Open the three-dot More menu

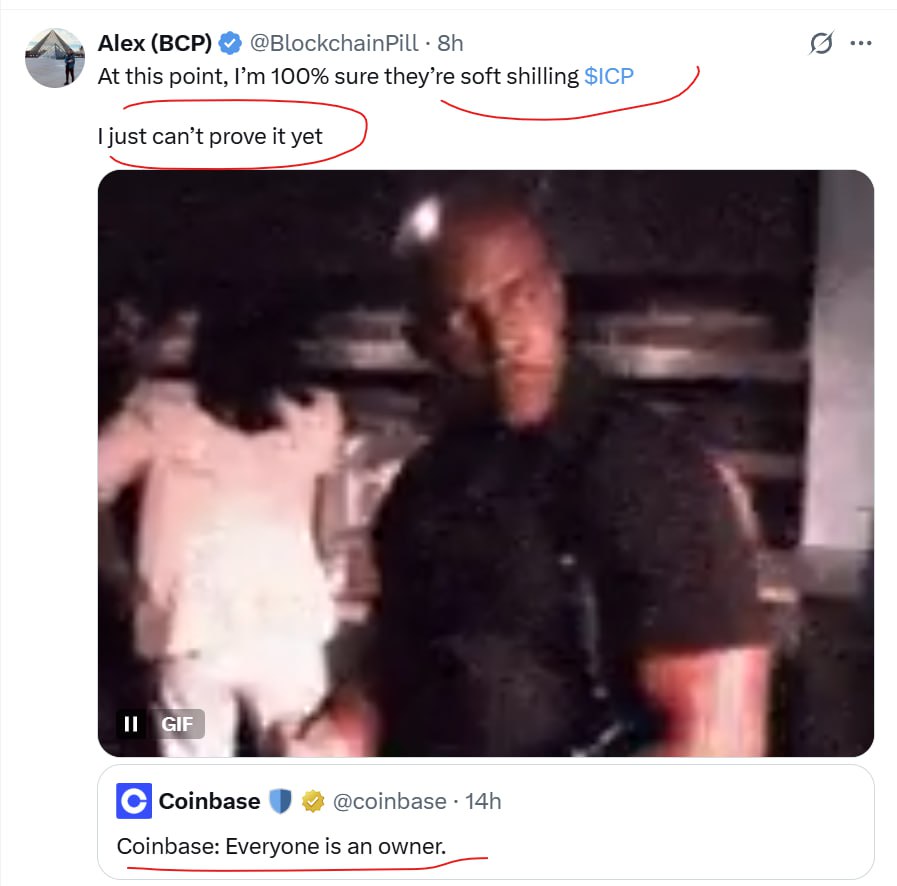860,44
